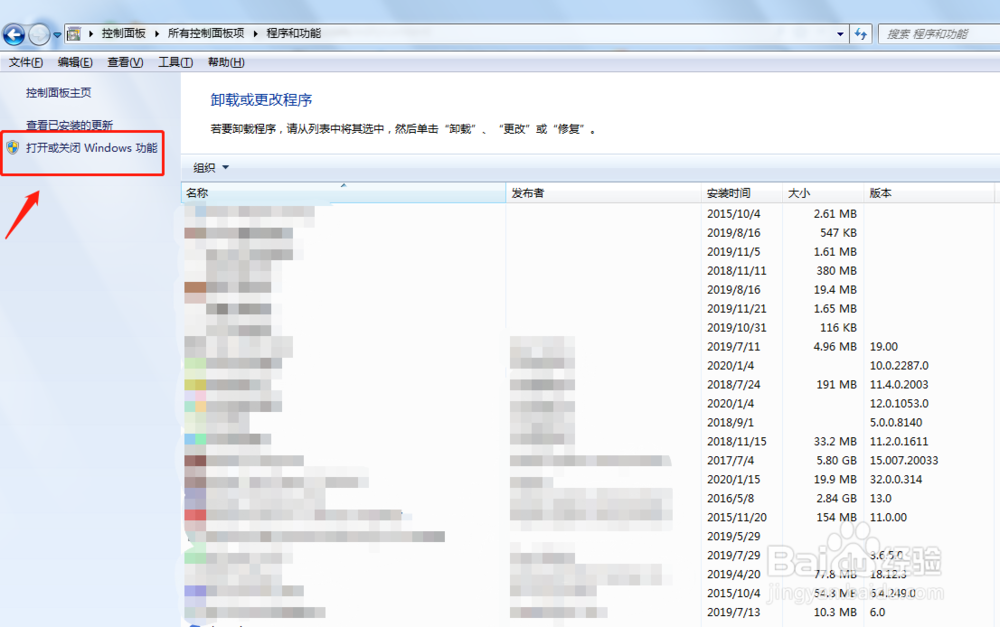Select row with version 11.4.0.2003
This screenshot has width=1000, height=627.
(x=589, y=385)
